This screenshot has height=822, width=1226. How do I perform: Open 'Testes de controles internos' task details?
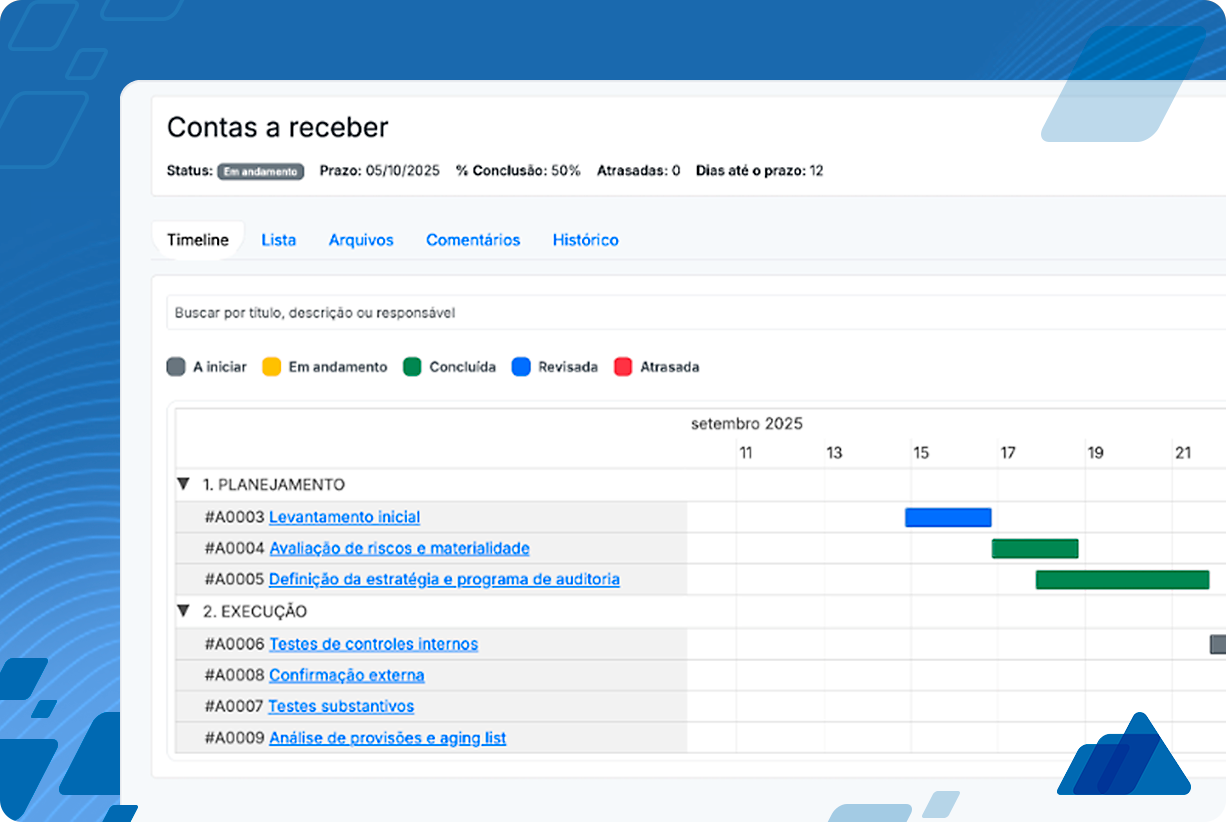(x=374, y=644)
